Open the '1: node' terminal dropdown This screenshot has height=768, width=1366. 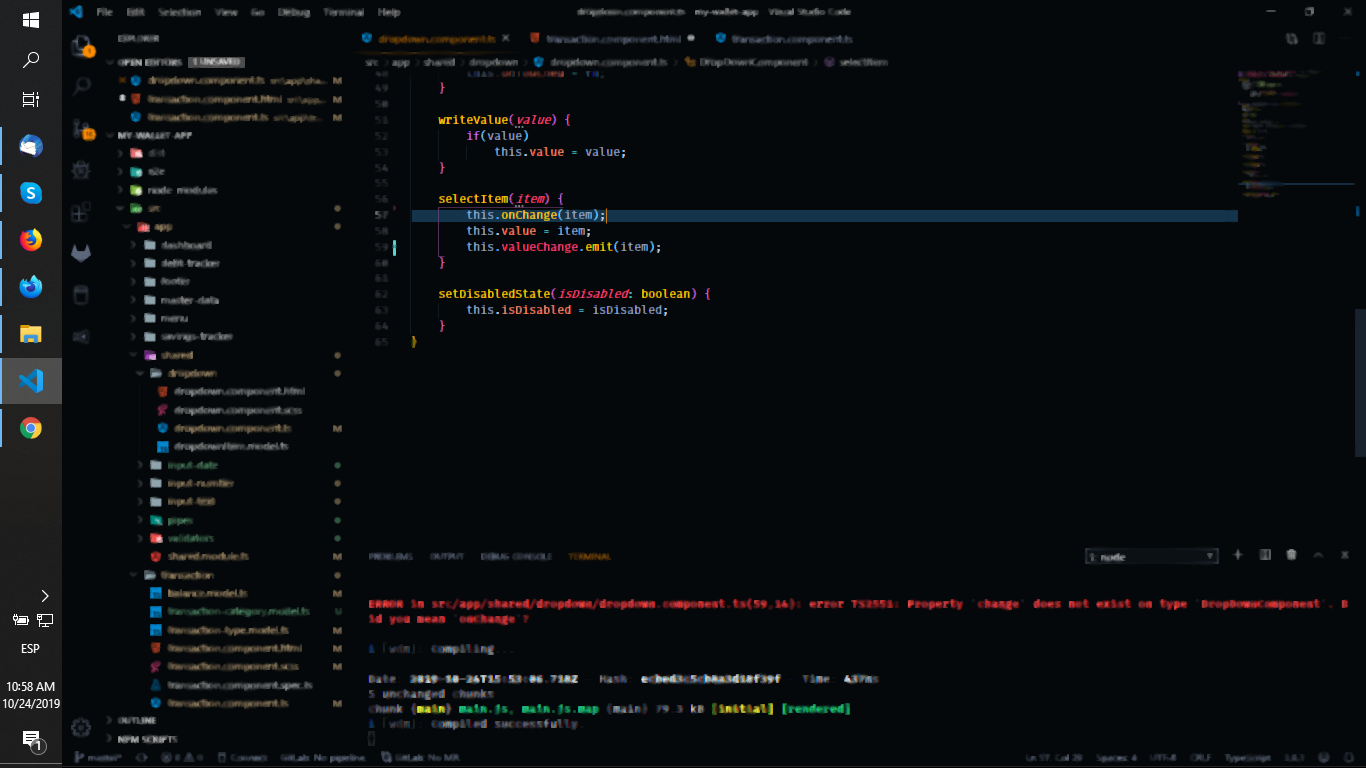point(1150,555)
